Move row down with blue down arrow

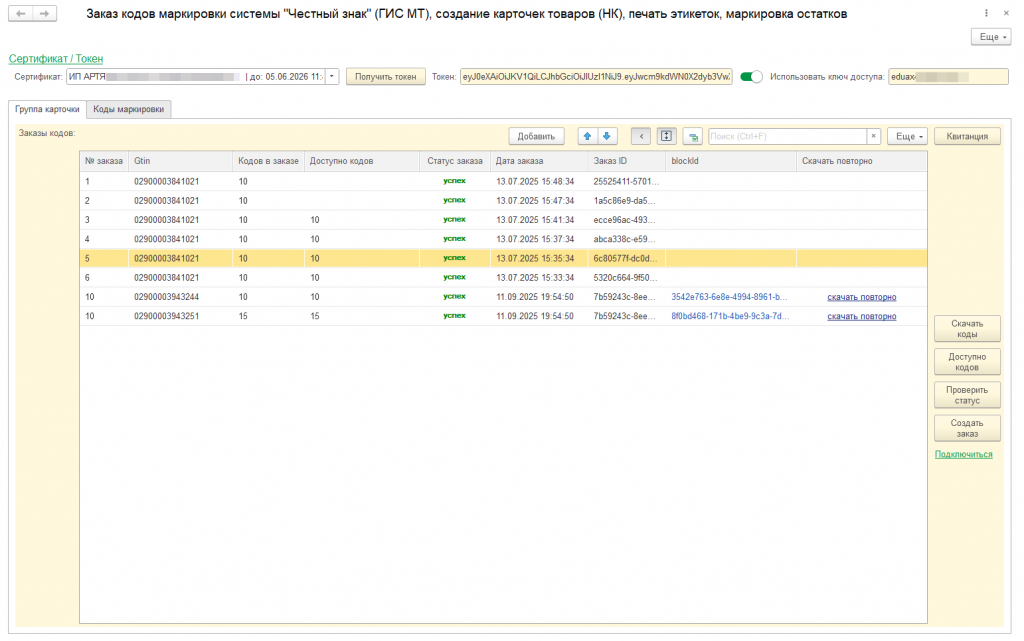pyautogui.click(x=606, y=136)
